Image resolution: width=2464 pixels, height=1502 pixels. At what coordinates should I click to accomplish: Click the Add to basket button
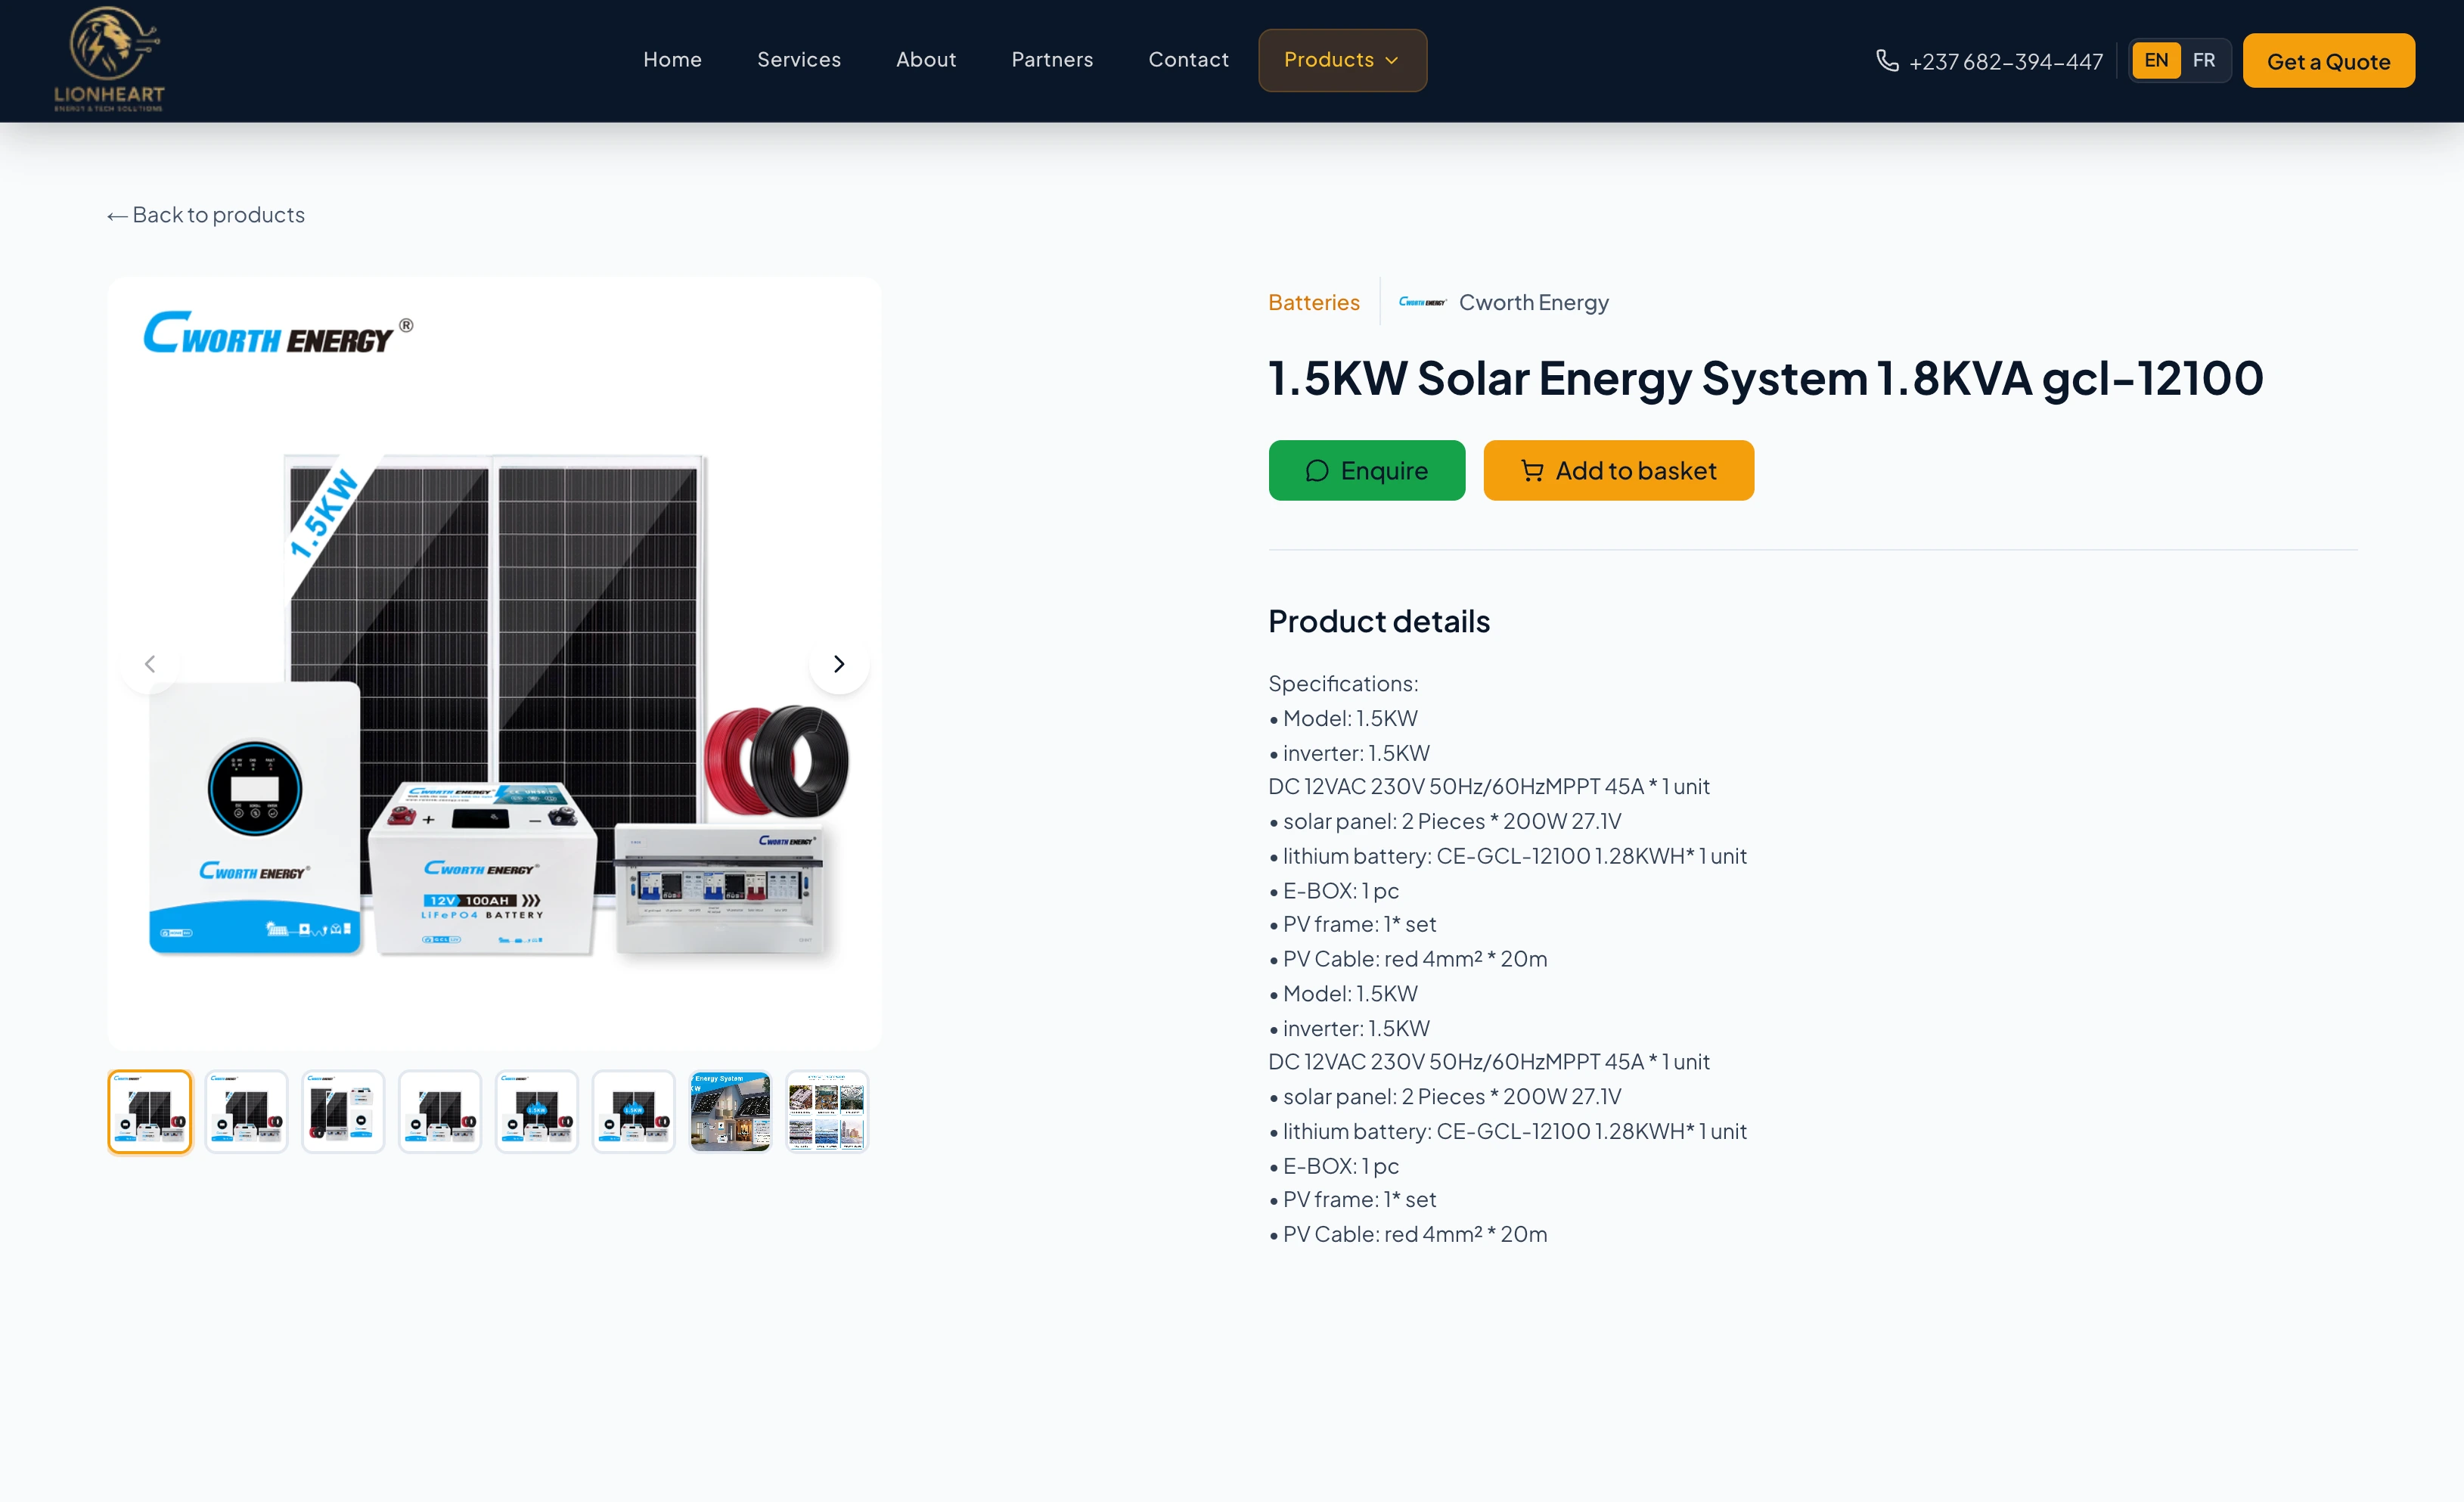coord(1618,470)
